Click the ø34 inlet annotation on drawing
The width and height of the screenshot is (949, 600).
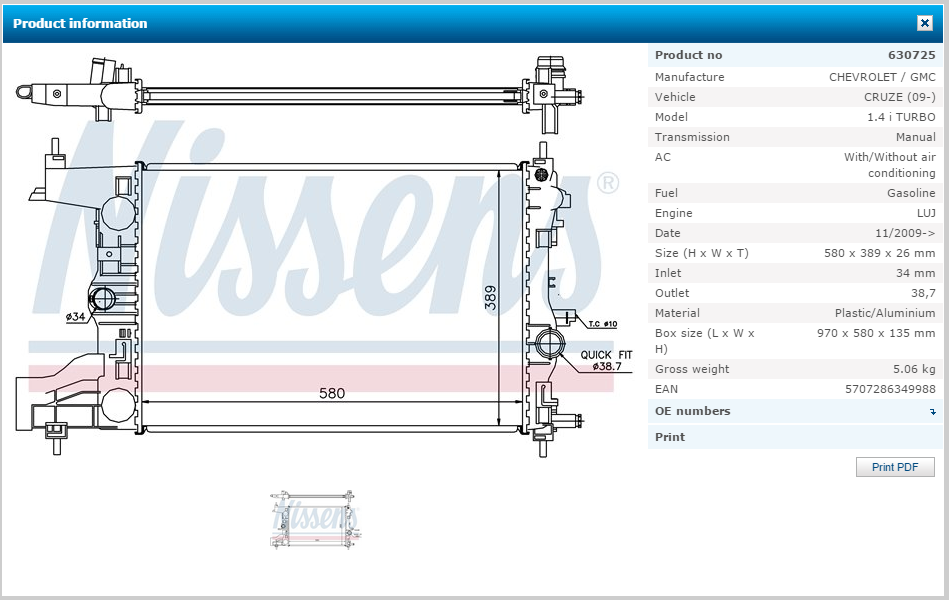tap(76, 316)
